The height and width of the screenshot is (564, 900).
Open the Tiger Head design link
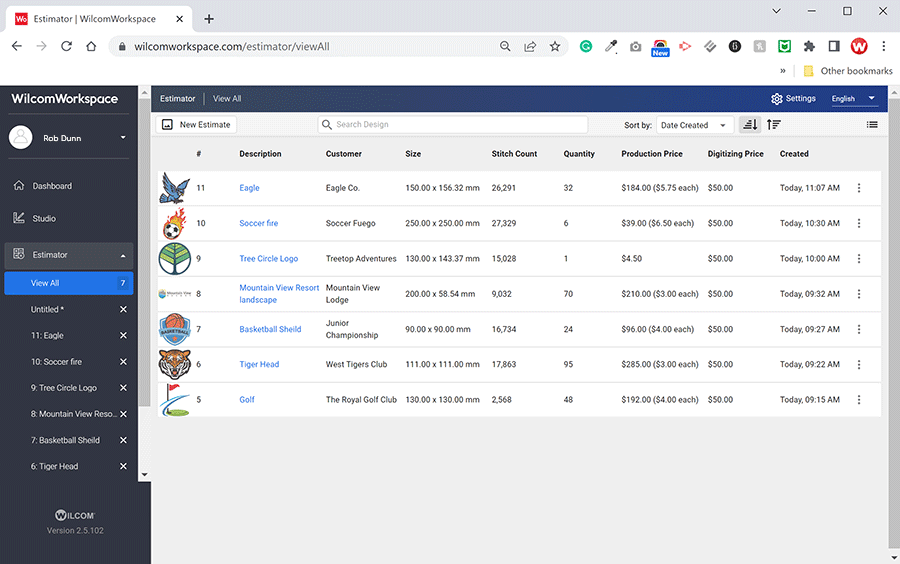[259, 365]
